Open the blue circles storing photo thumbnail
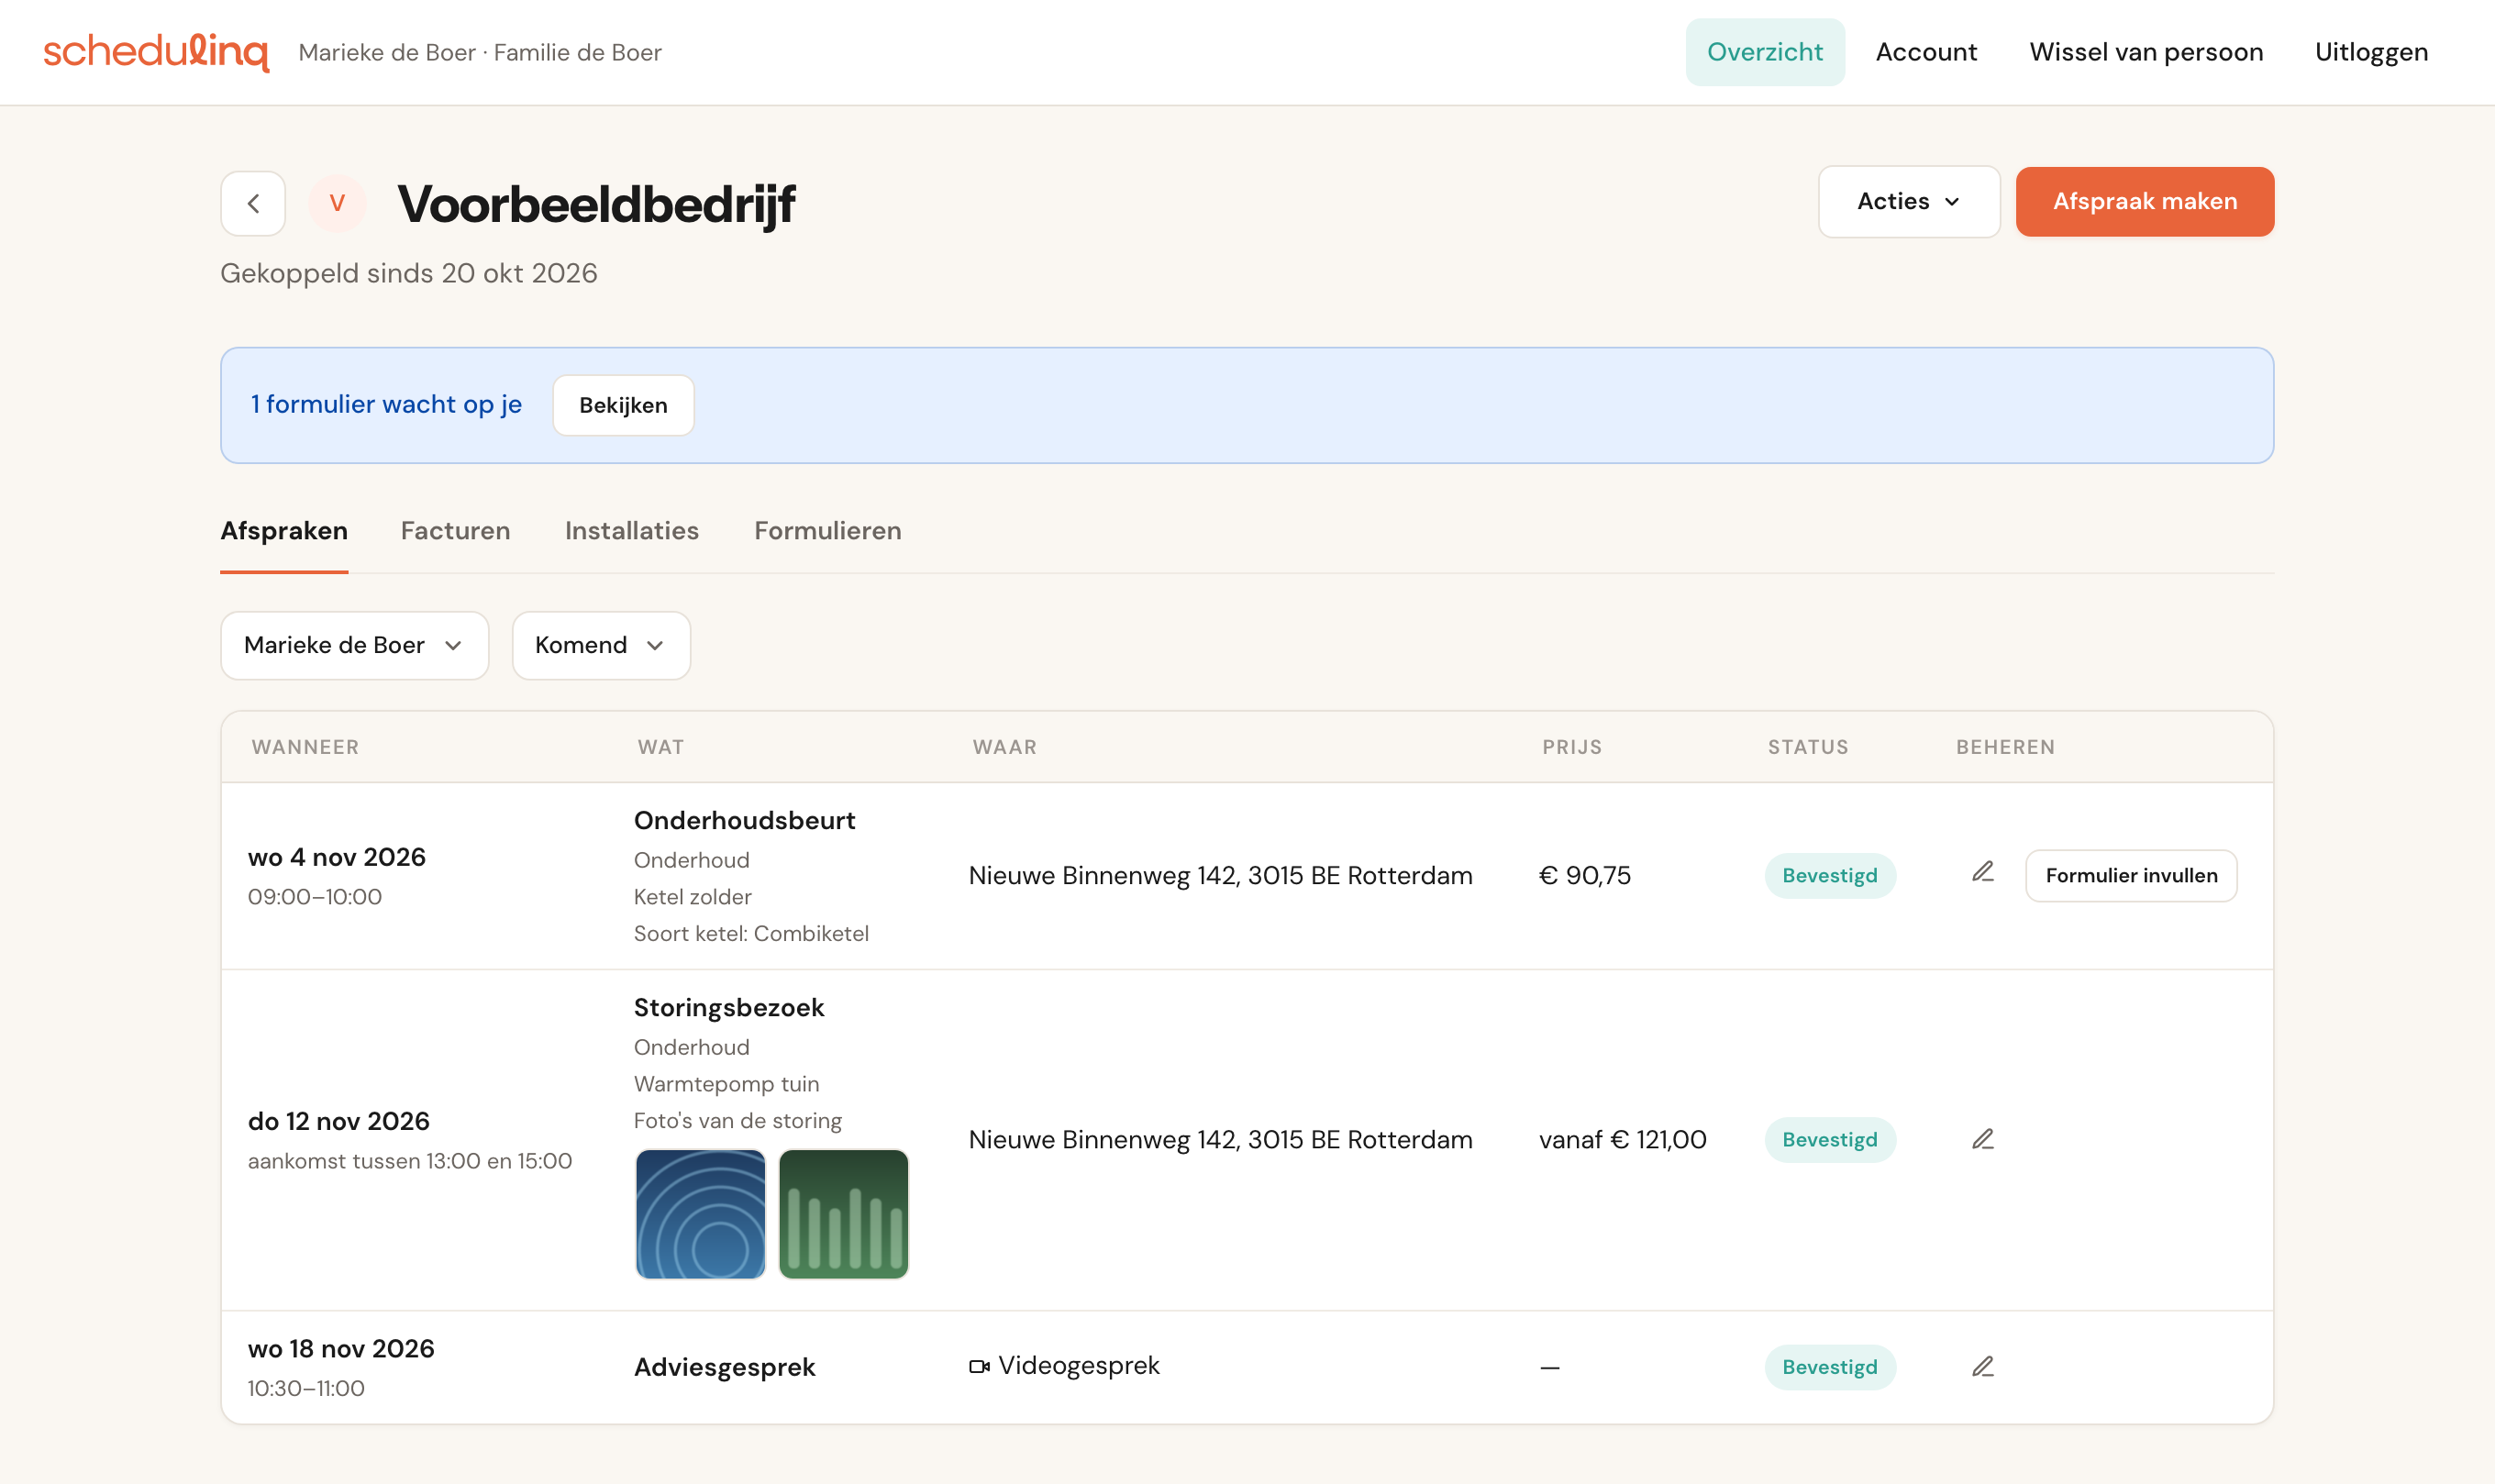The image size is (2495, 1484). (700, 1213)
